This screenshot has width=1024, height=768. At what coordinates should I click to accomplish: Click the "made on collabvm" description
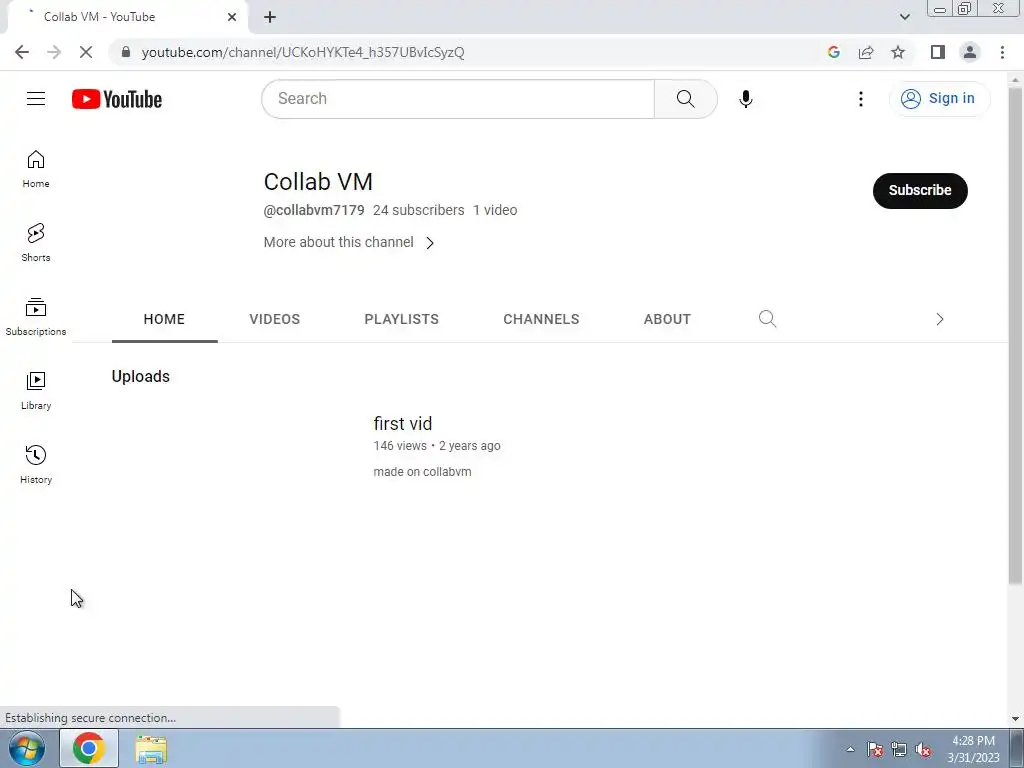(x=423, y=472)
